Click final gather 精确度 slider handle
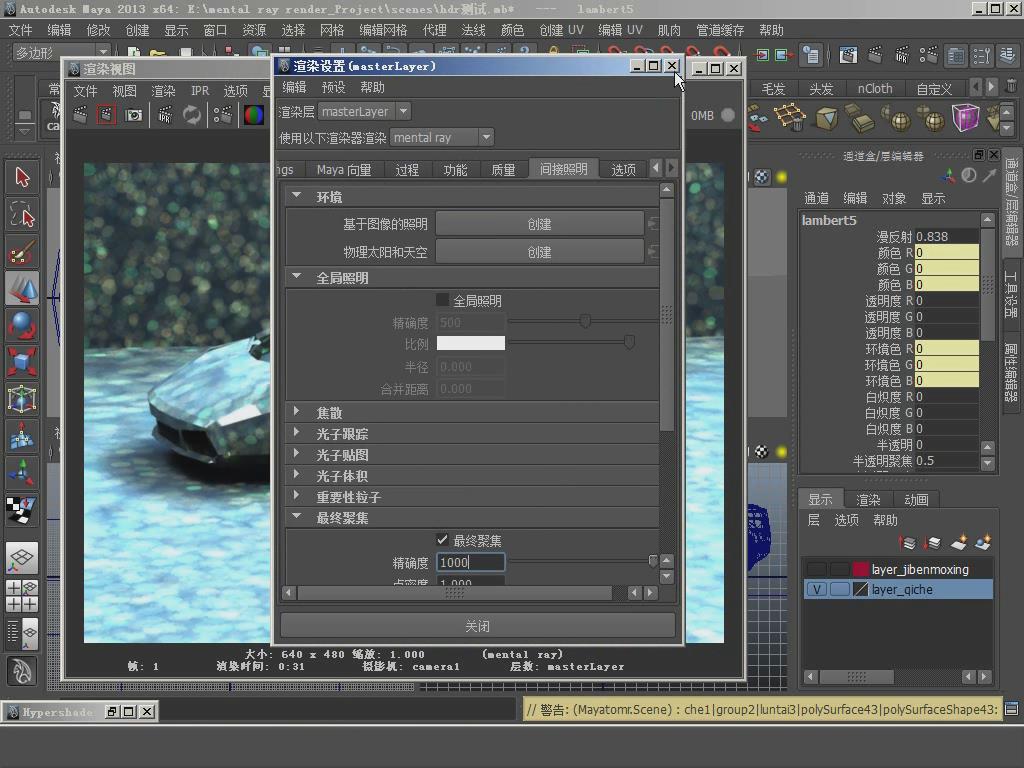Screen dimensions: 1024x768 pyautogui.click(x=652, y=562)
